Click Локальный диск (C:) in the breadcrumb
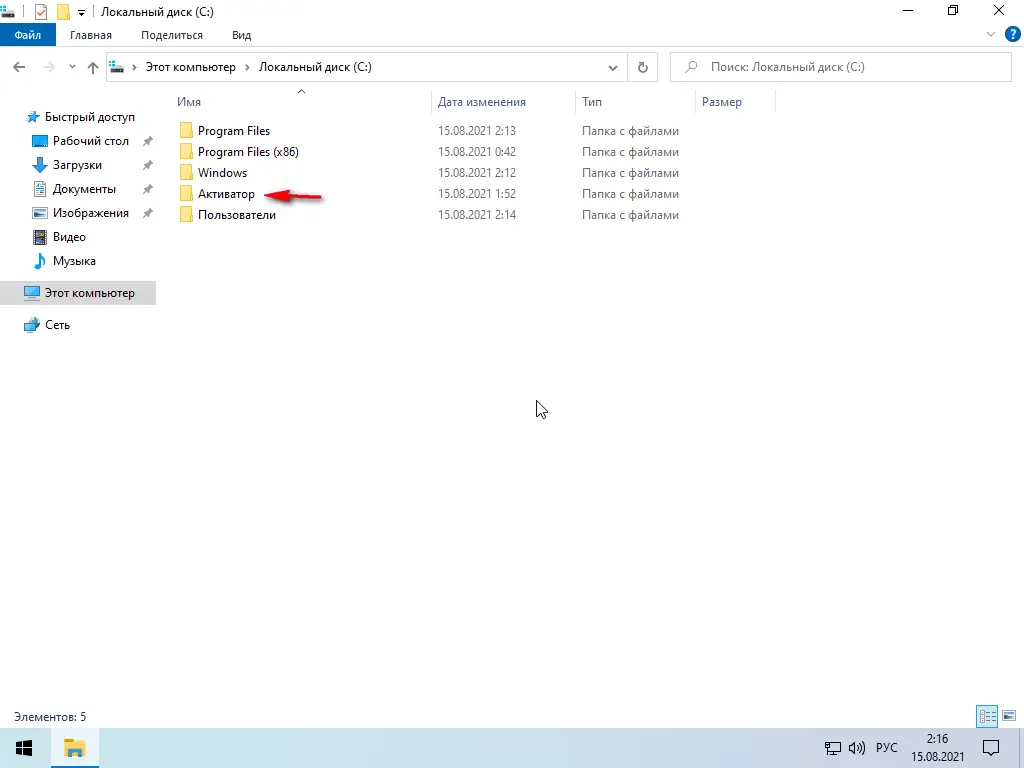The height and width of the screenshot is (768, 1024). [315, 67]
